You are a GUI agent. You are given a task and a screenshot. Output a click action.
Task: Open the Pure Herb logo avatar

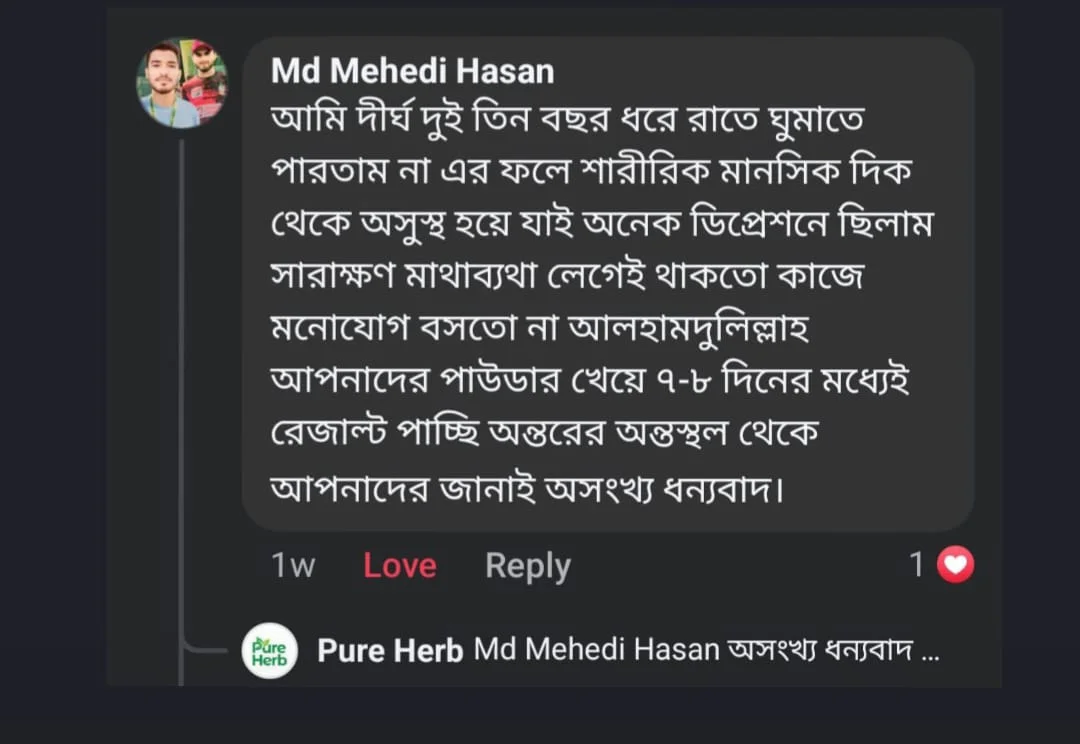pyautogui.click(x=270, y=651)
